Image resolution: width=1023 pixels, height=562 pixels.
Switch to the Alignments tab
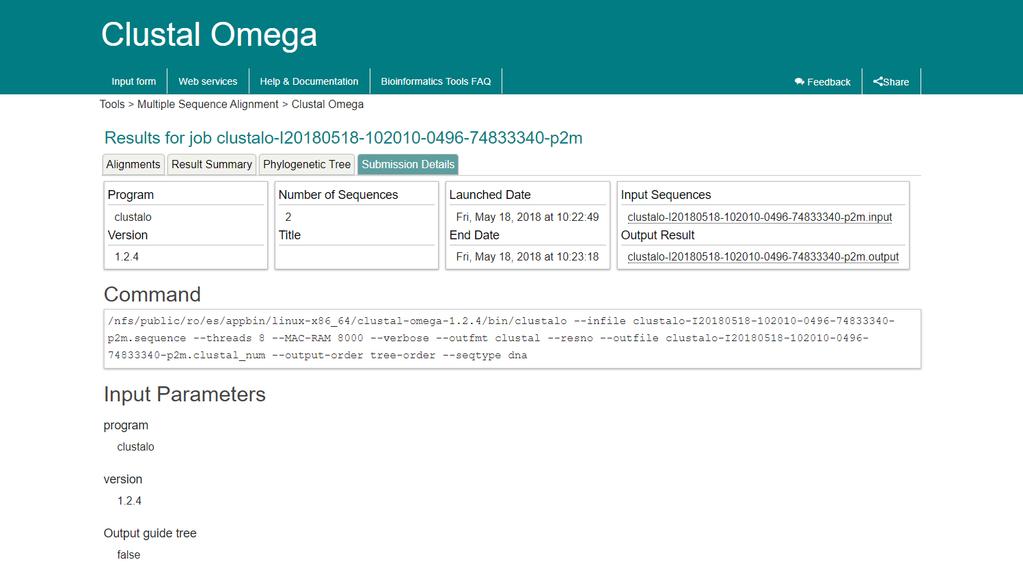tap(133, 164)
